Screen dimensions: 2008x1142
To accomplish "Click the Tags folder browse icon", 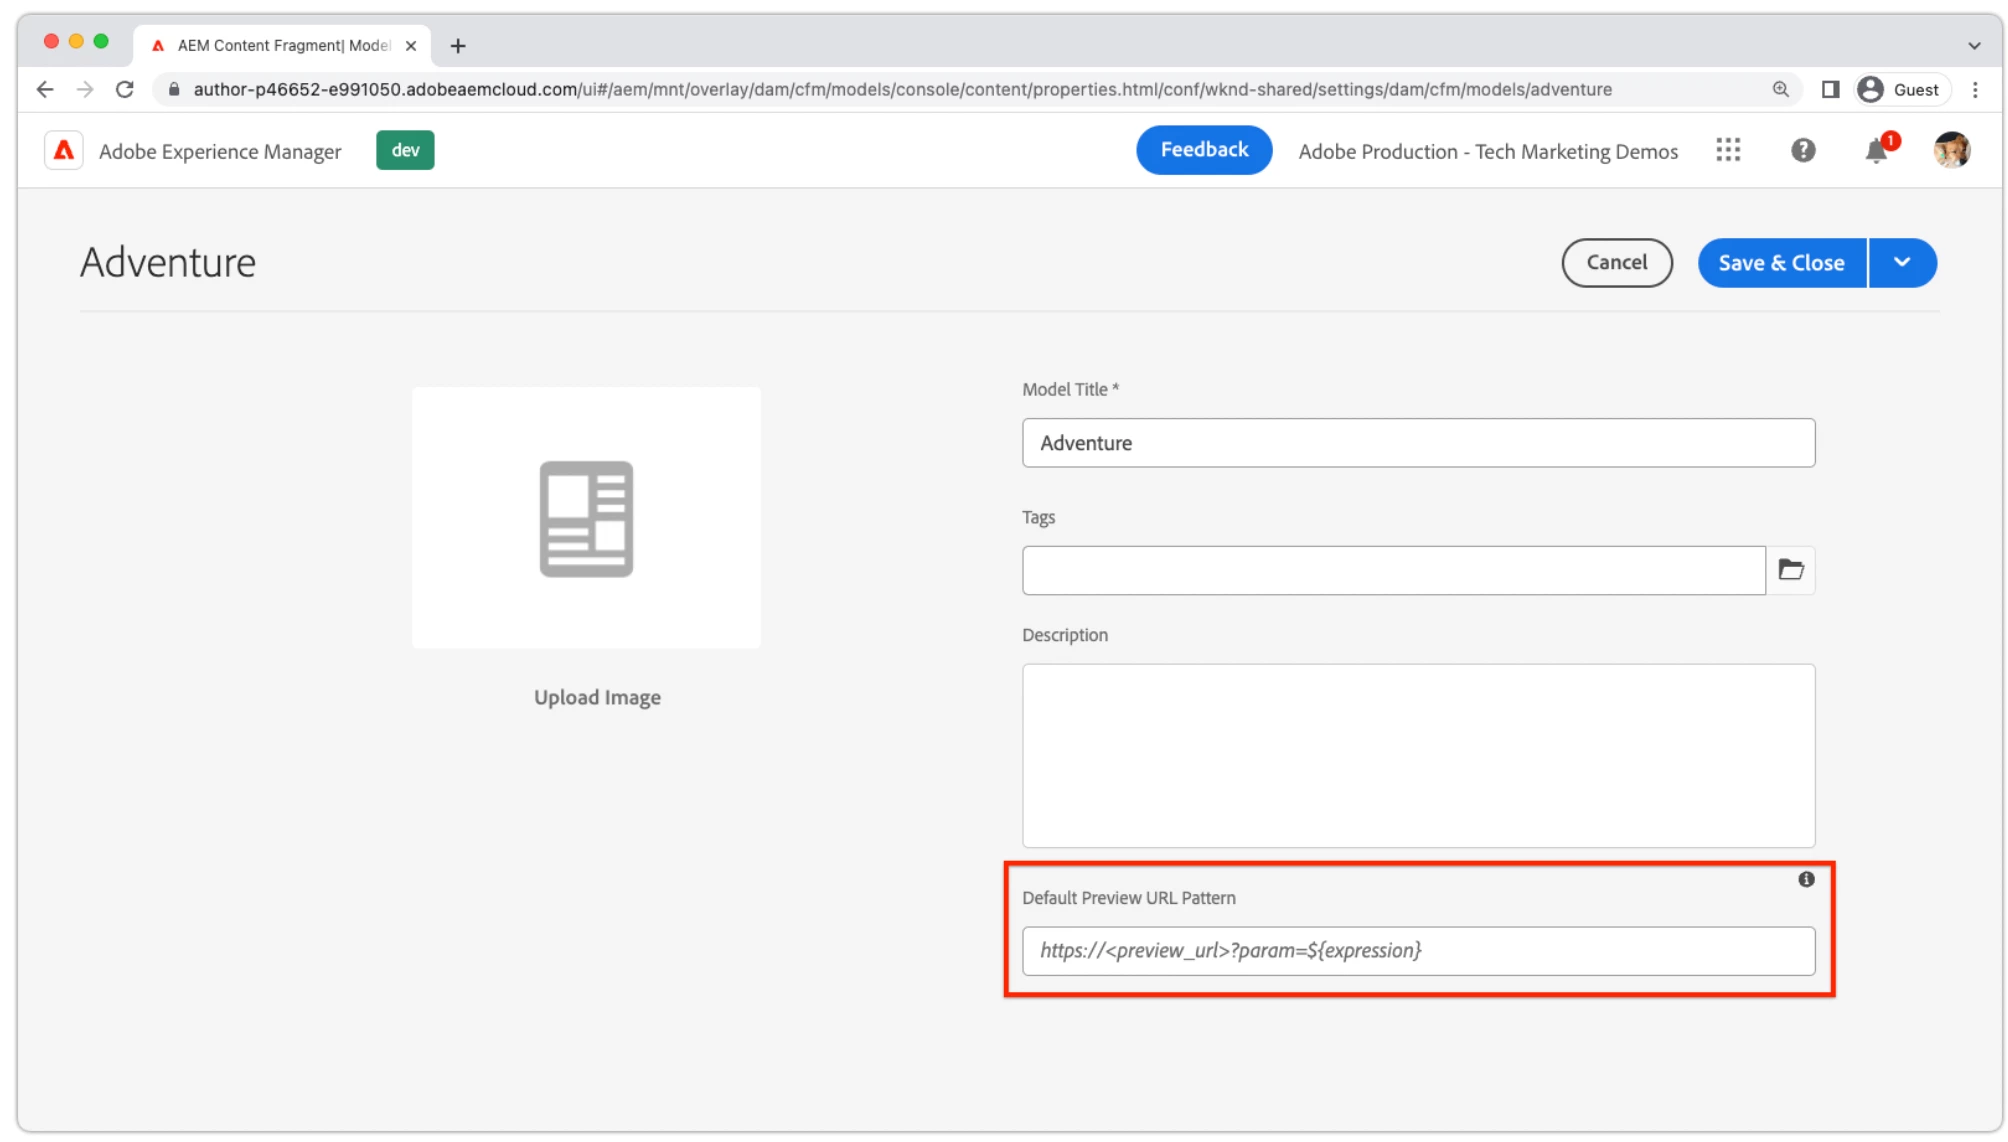I will pos(1790,570).
